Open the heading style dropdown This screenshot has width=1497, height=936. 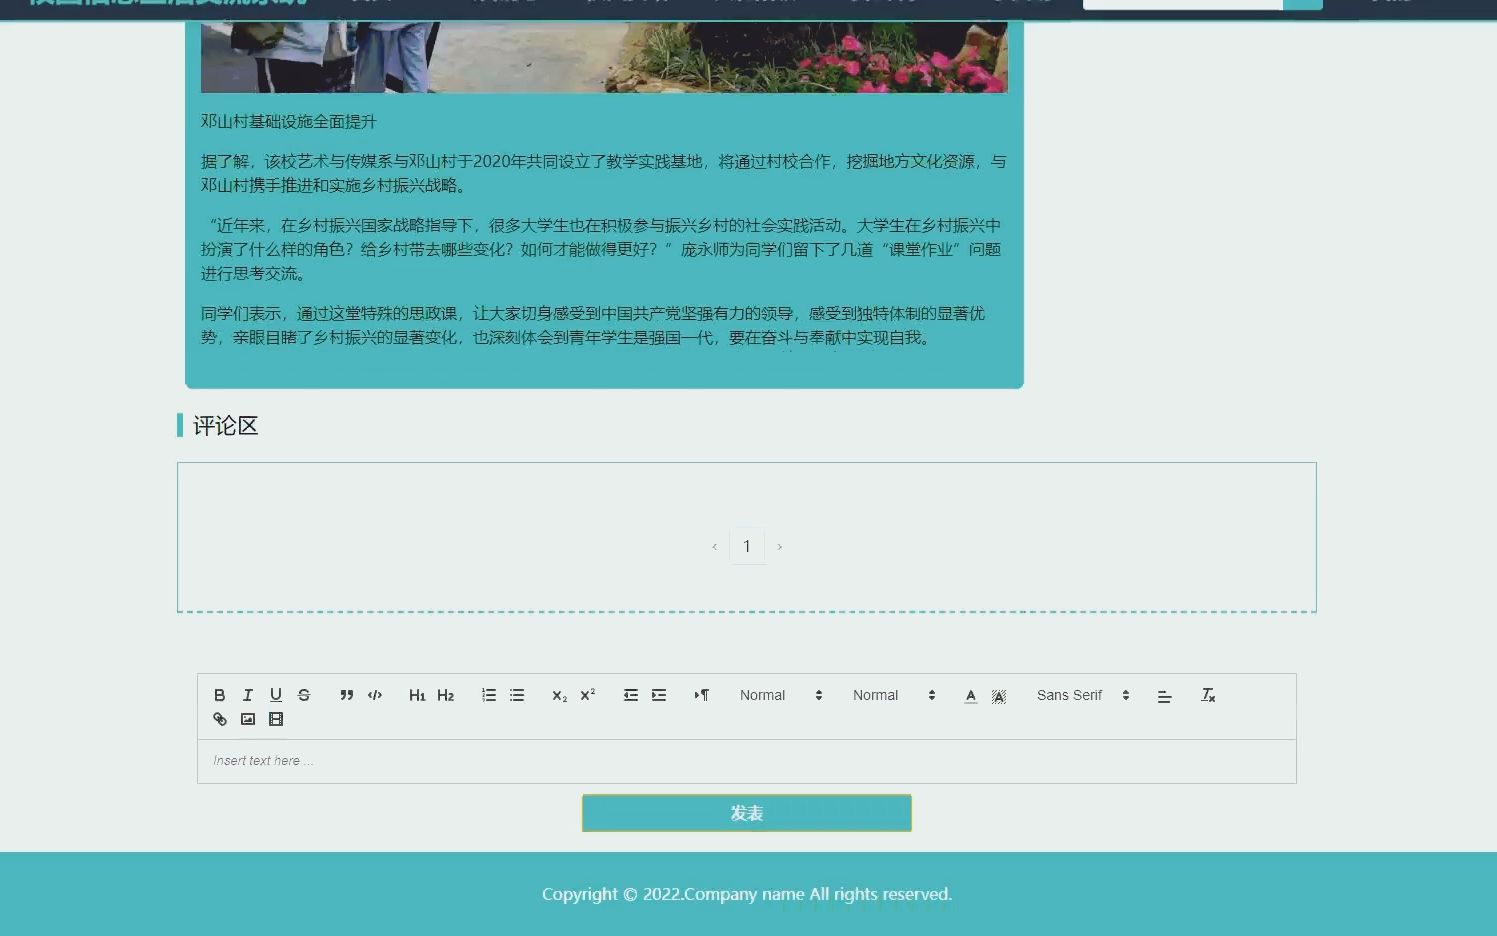tap(893, 695)
